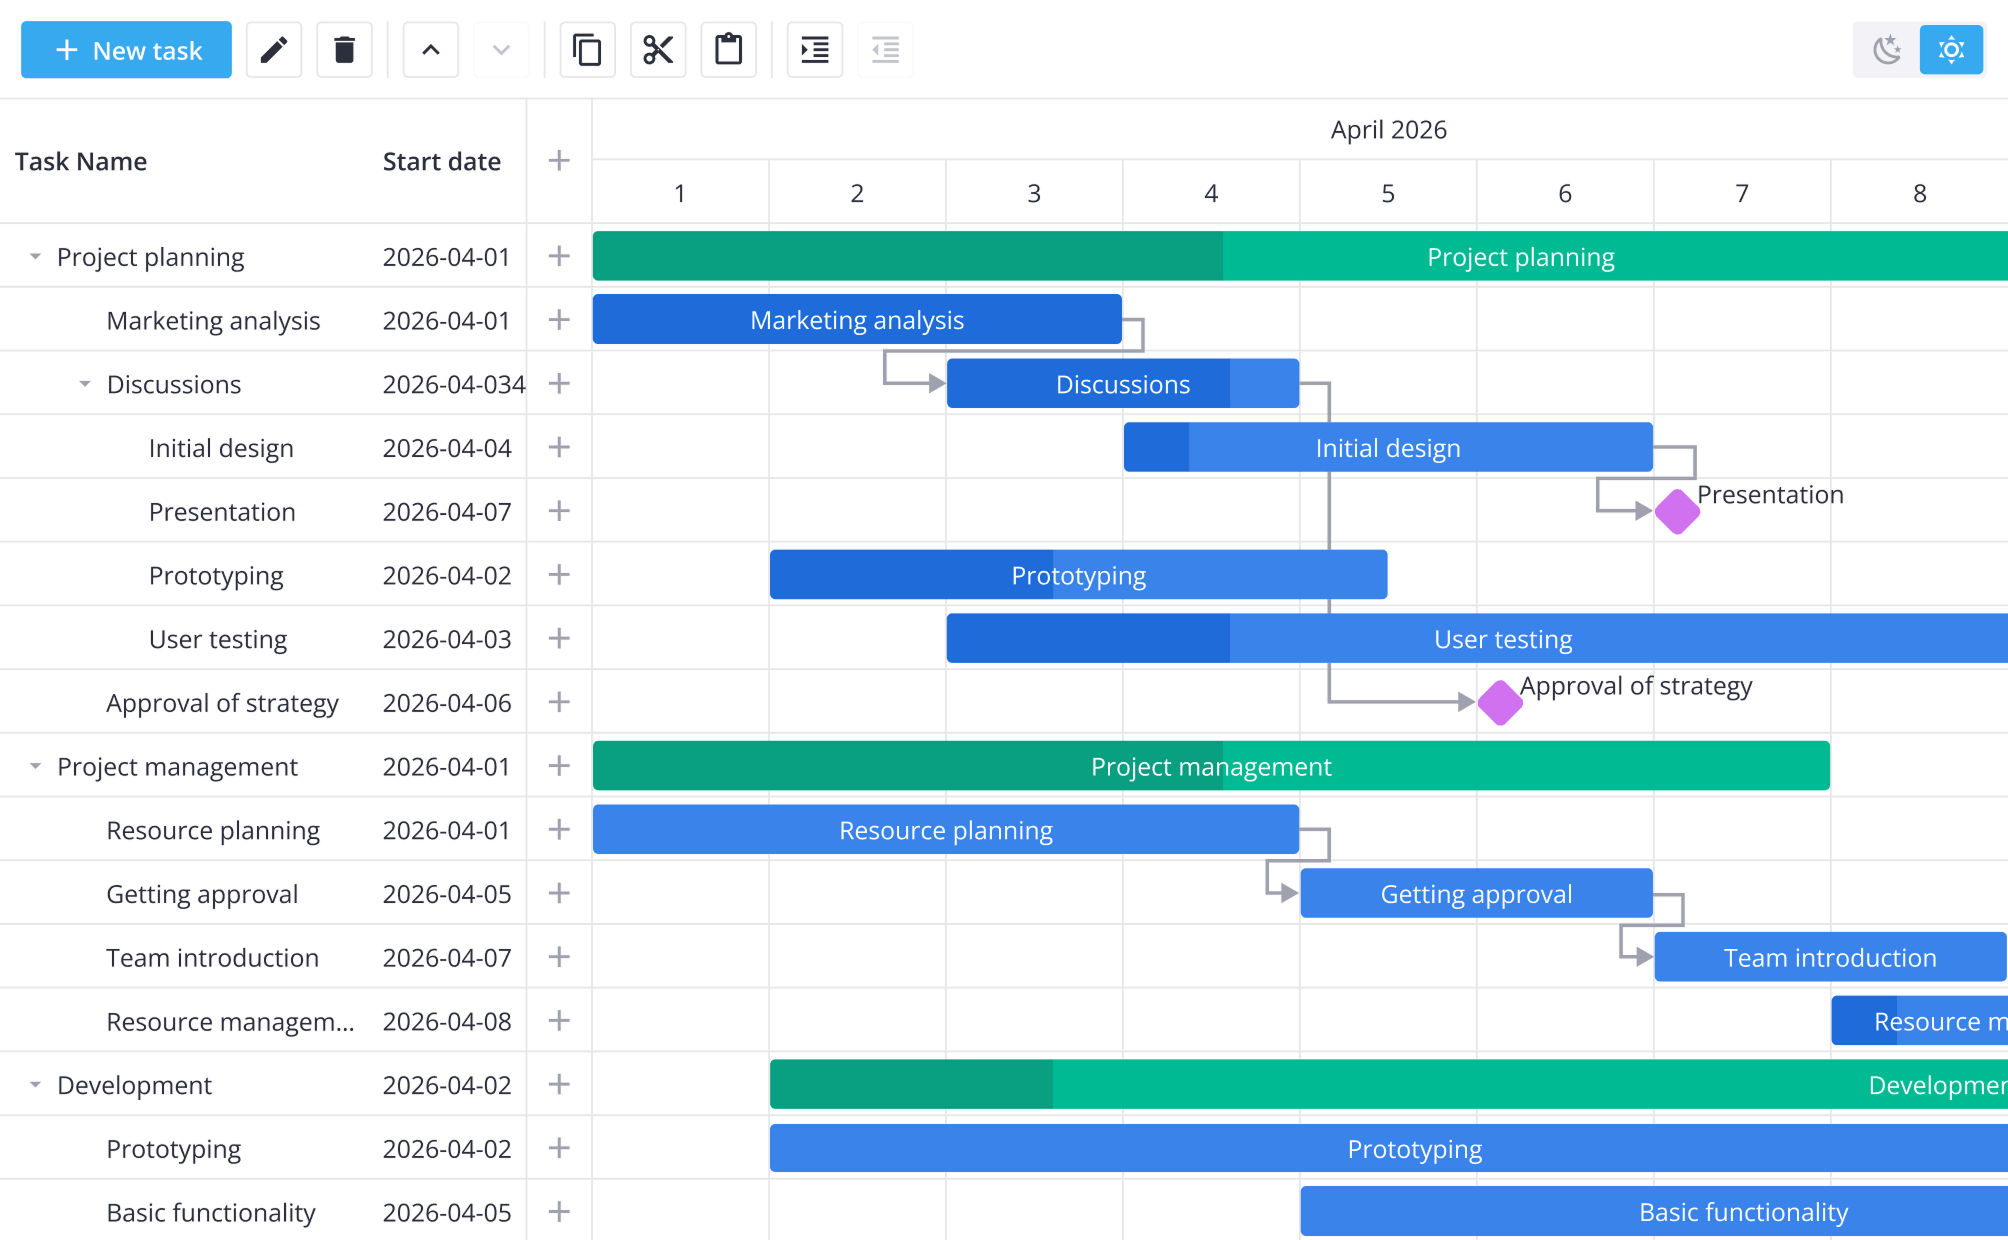Paste the task using the clipboard icon
Viewport: 2008px width, 1240px height.
729,50
